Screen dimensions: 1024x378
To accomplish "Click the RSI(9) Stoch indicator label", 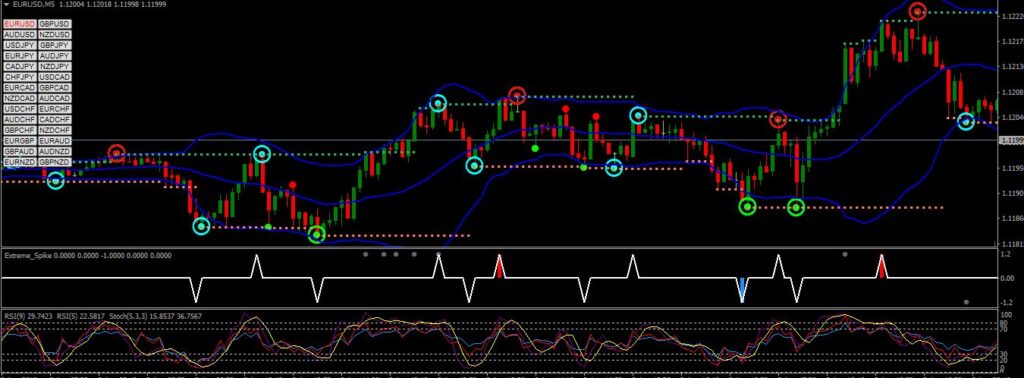I will pos(103,316).
